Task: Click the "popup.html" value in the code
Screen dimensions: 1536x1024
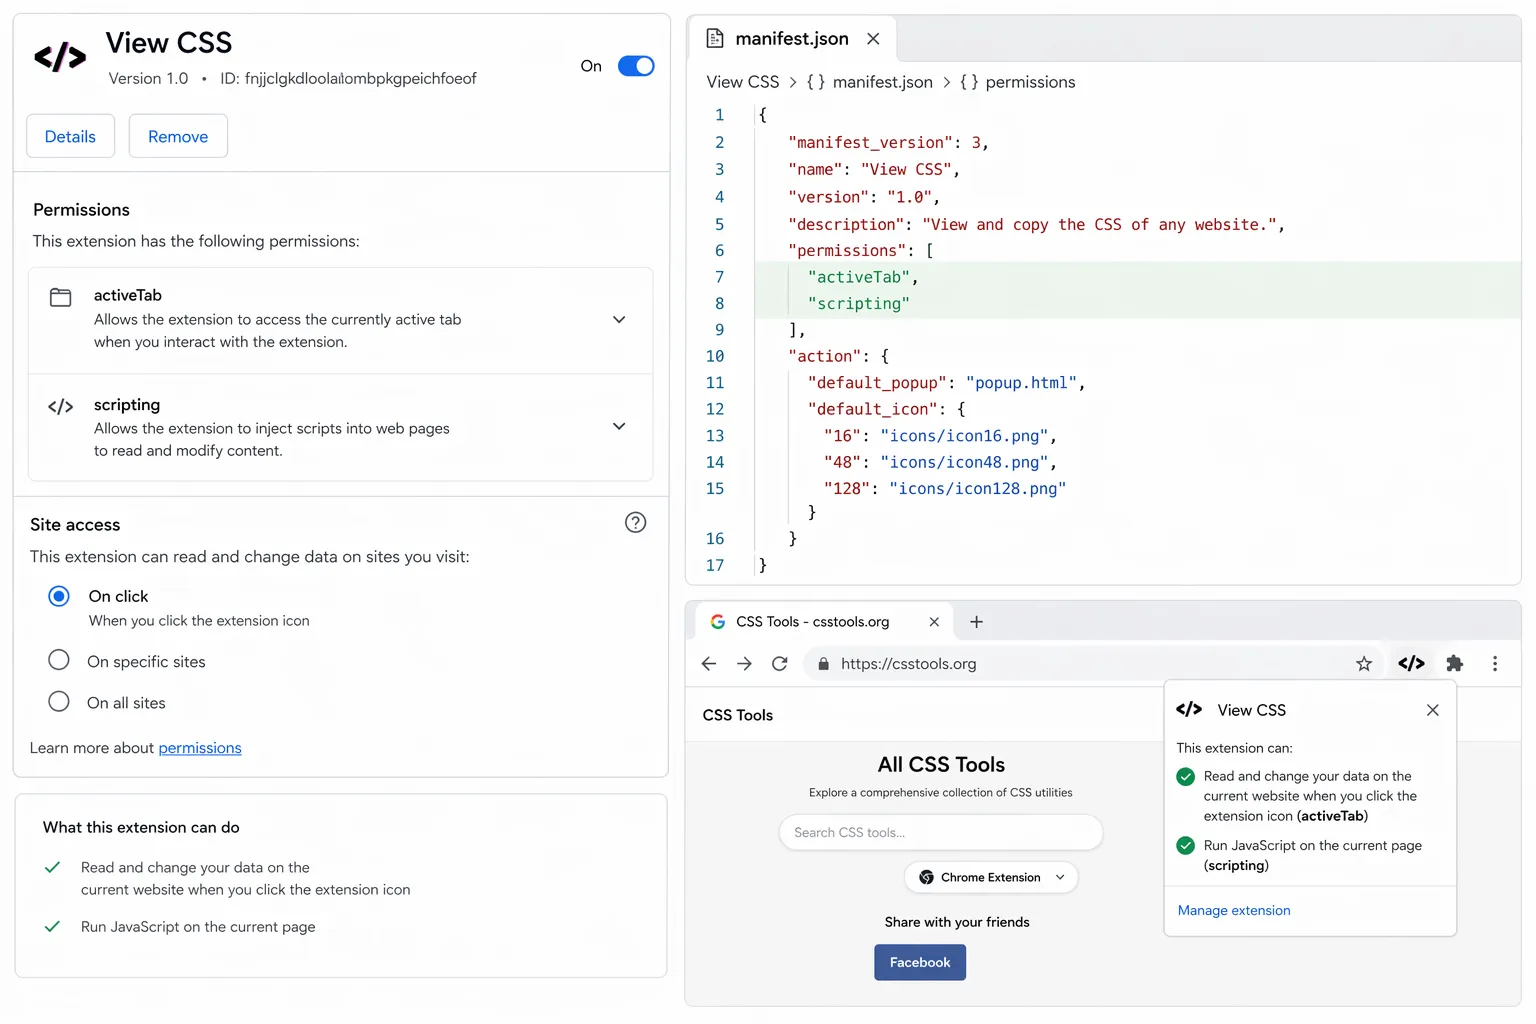Action: pos(1021,383)
